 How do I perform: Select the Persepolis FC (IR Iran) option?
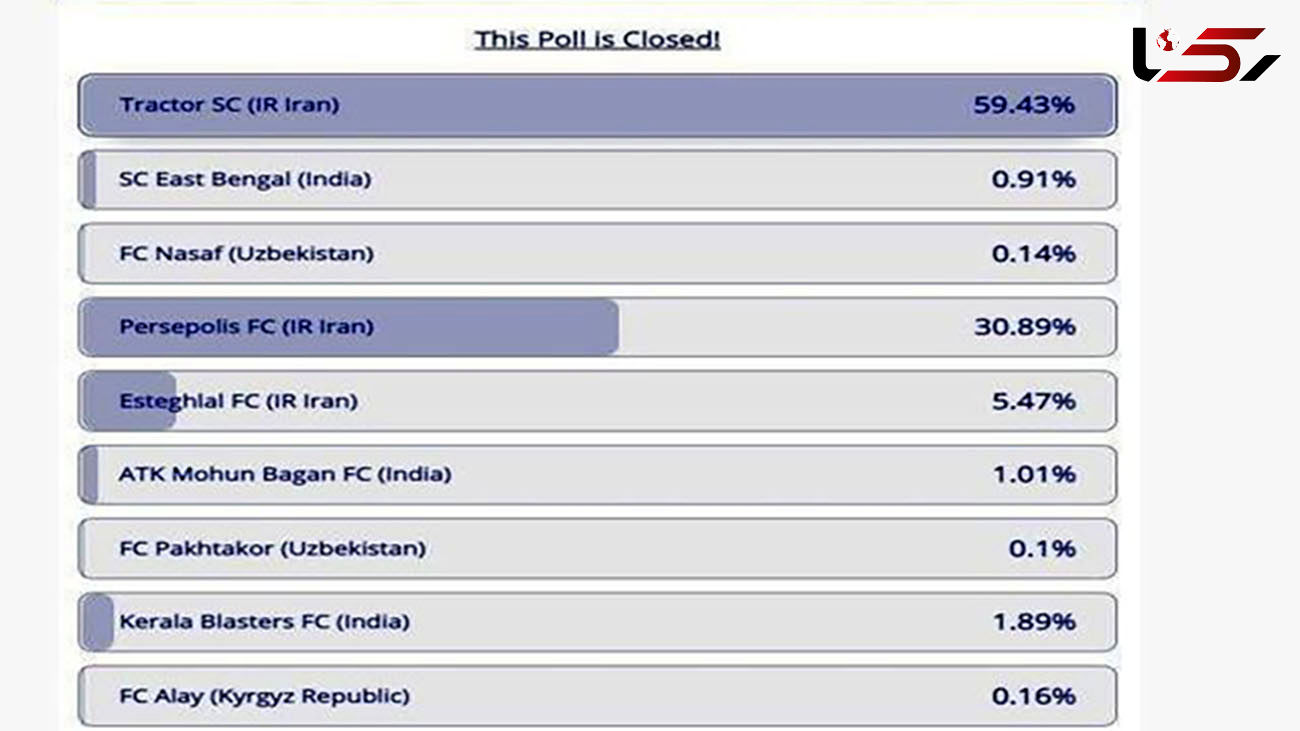pyautogui.click(x=597, y=327)
